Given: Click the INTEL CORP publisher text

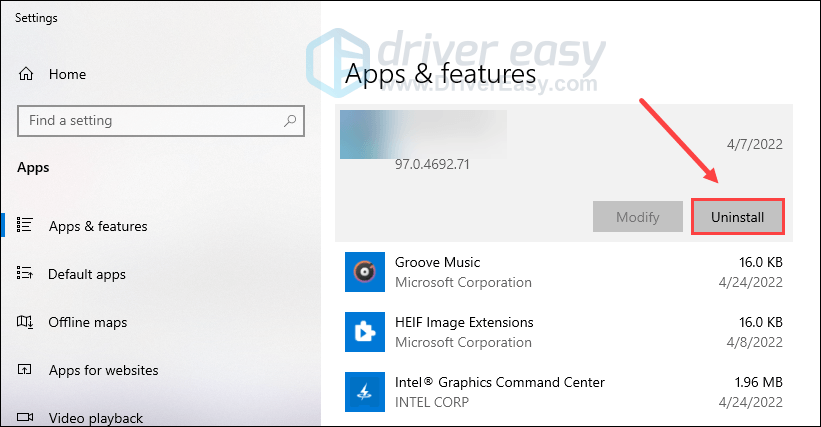Looking at the screenshot, I should (x=431, y=402).
